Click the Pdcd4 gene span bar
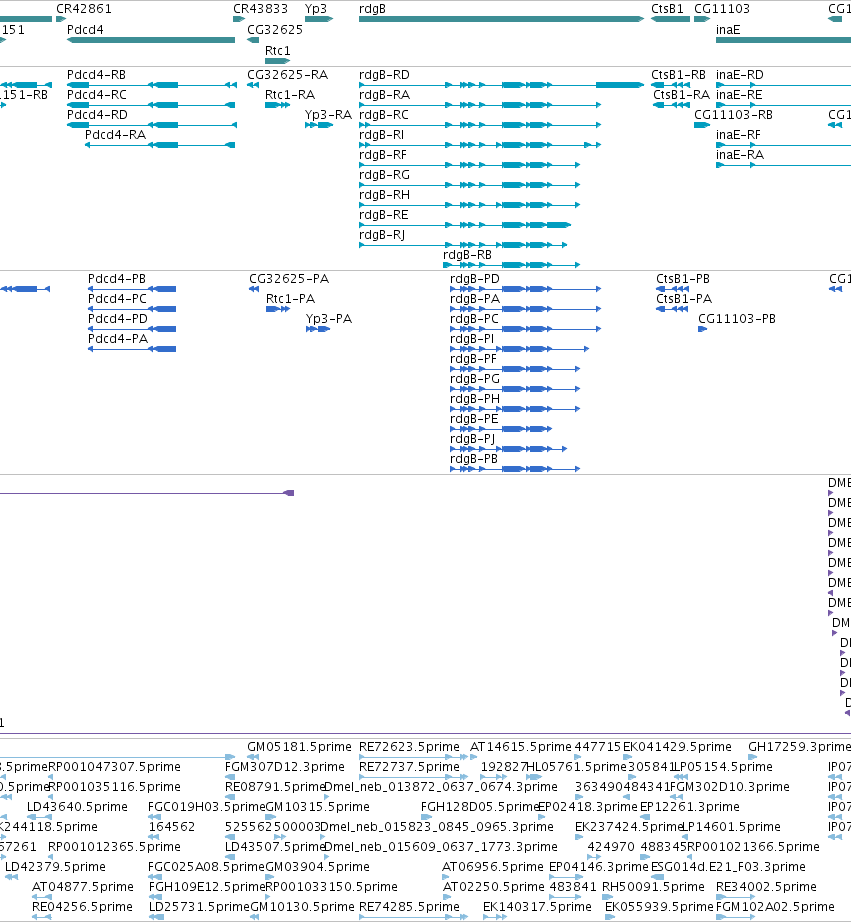Screen dimensions: 851x922 pos(151,40)
